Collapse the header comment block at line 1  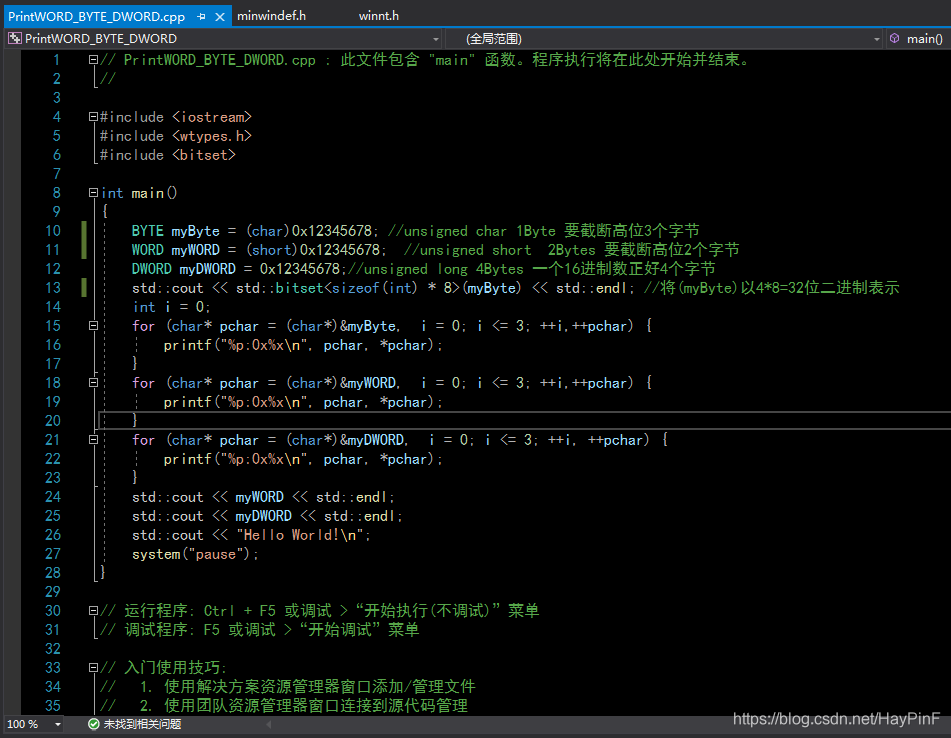click(x=93, y=59)
